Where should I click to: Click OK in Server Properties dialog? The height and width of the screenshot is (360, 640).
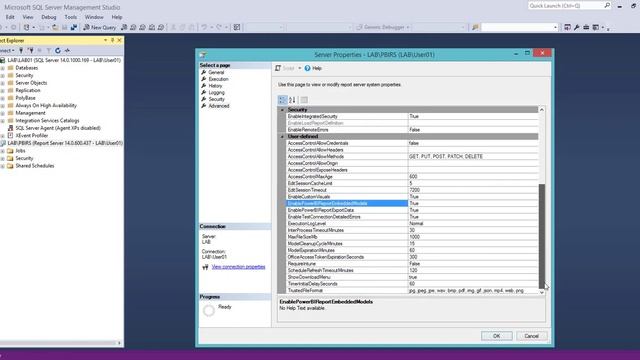pos(496,336)
